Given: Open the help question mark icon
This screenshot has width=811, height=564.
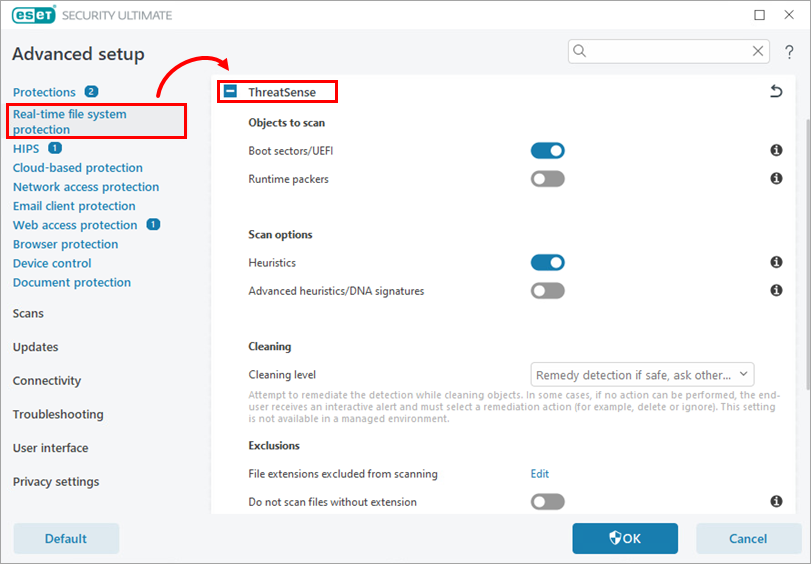Looking at the screenshot, I should (789, 52).
